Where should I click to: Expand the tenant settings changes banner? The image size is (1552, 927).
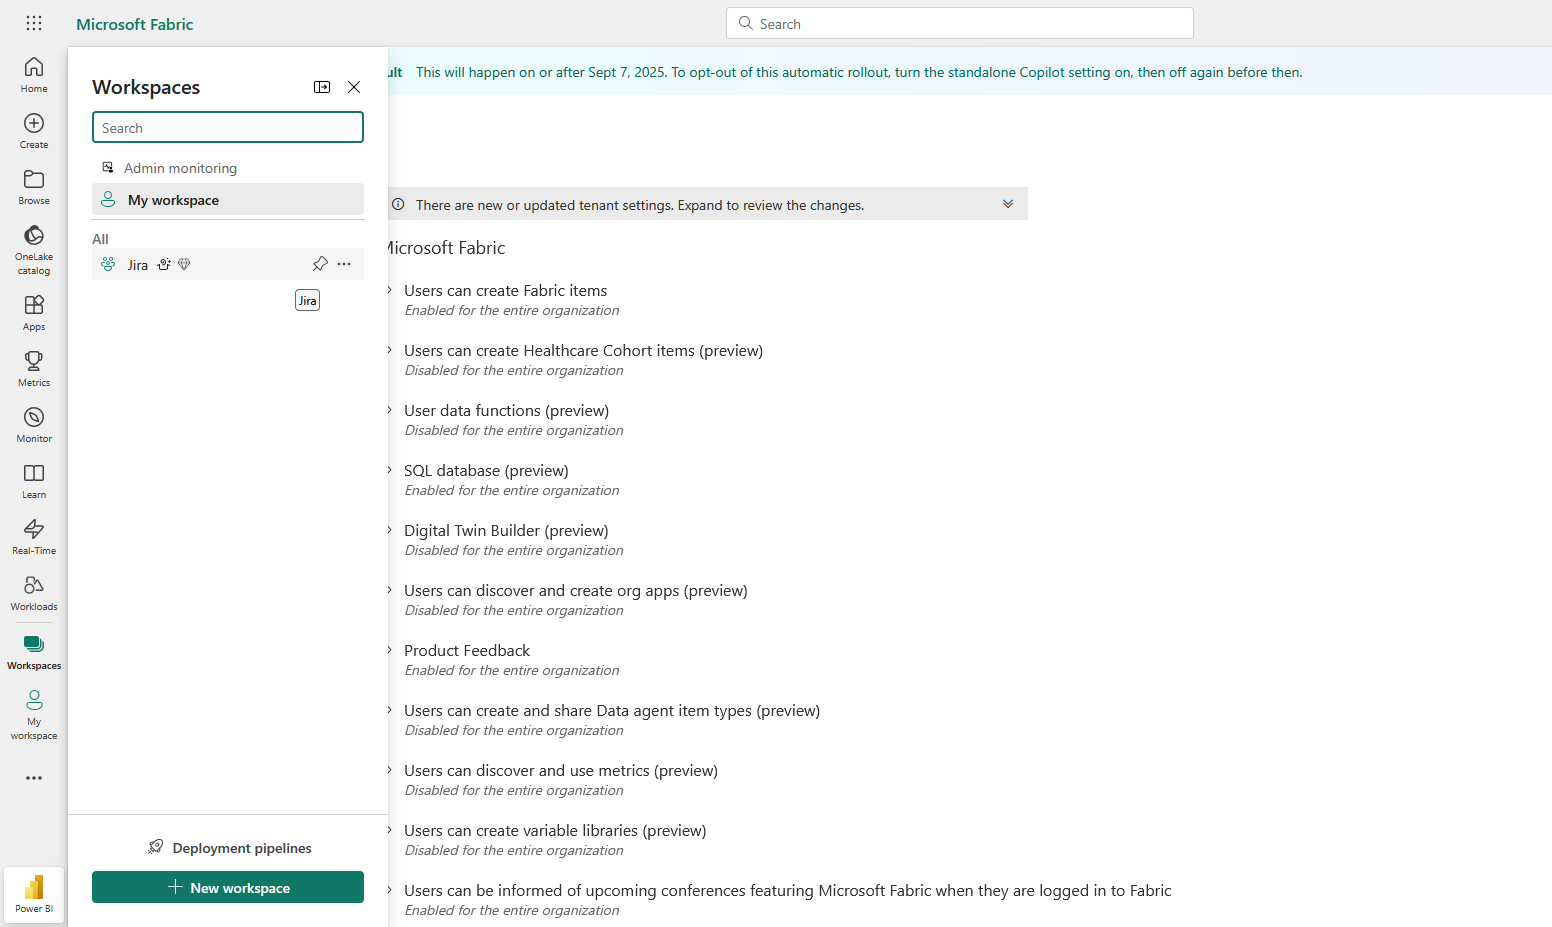[x=1007, y=204]
